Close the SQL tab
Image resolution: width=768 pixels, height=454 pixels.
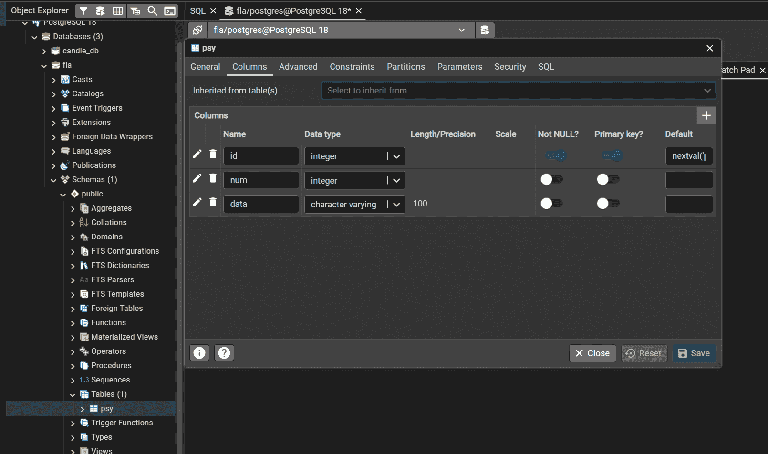213,10
